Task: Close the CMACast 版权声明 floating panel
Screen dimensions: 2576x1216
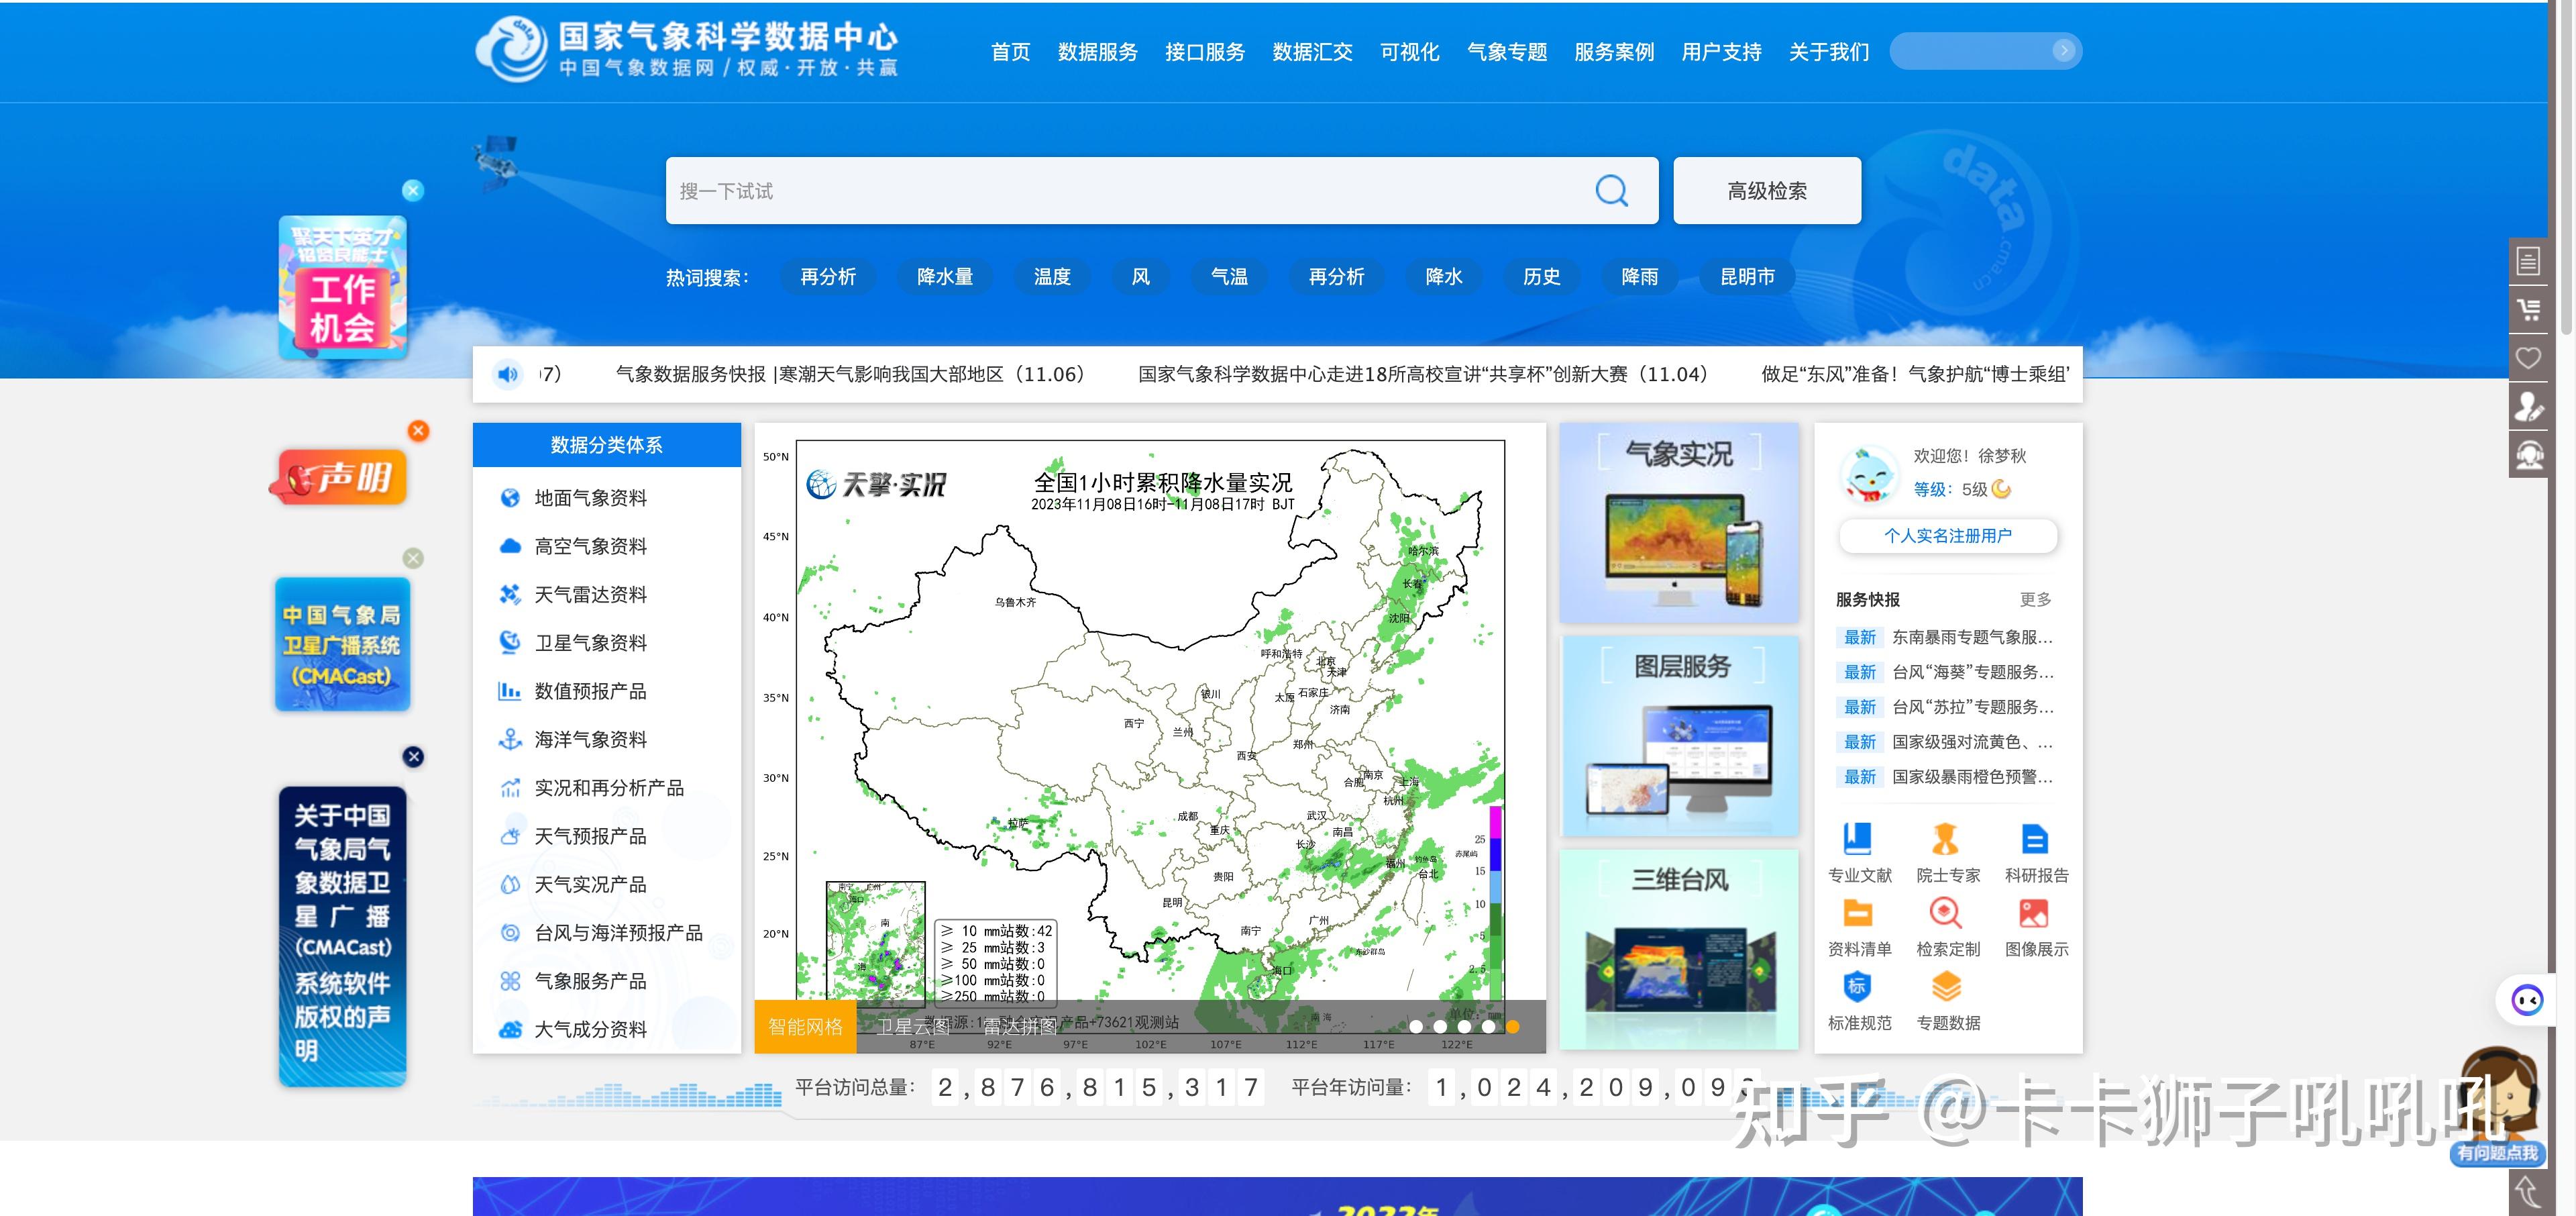Action: point(413,757)
